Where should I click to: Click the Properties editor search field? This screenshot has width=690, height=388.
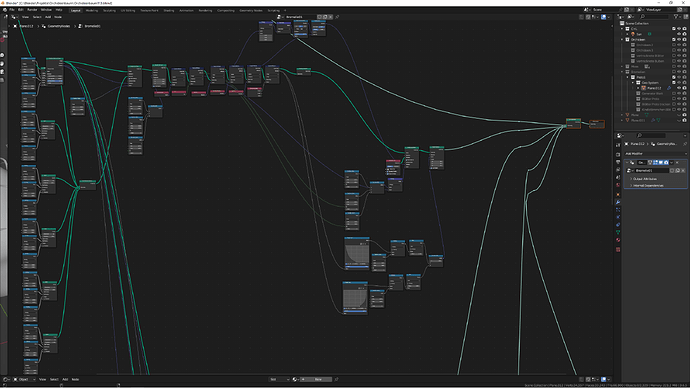tap(652, 135)
